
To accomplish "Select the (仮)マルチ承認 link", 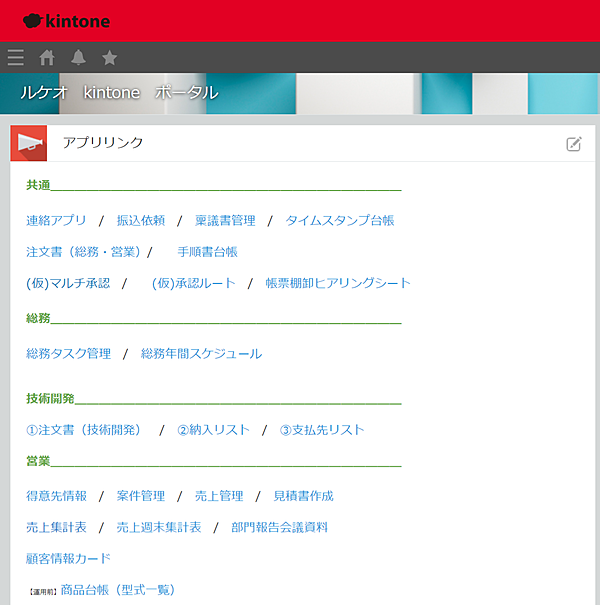I will coord(68,283).
